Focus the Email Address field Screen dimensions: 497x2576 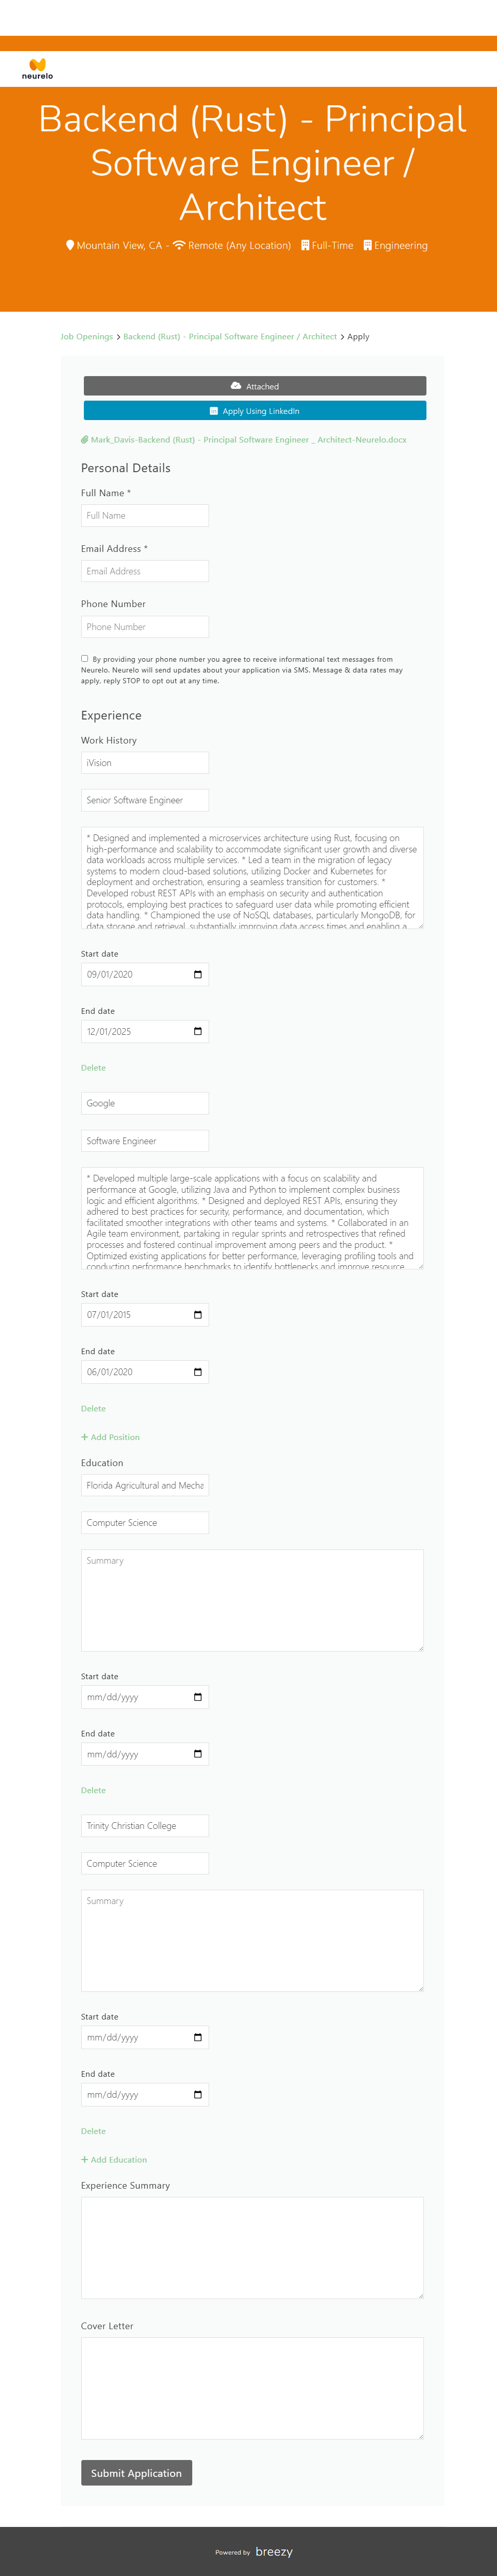tap(145, 571)
